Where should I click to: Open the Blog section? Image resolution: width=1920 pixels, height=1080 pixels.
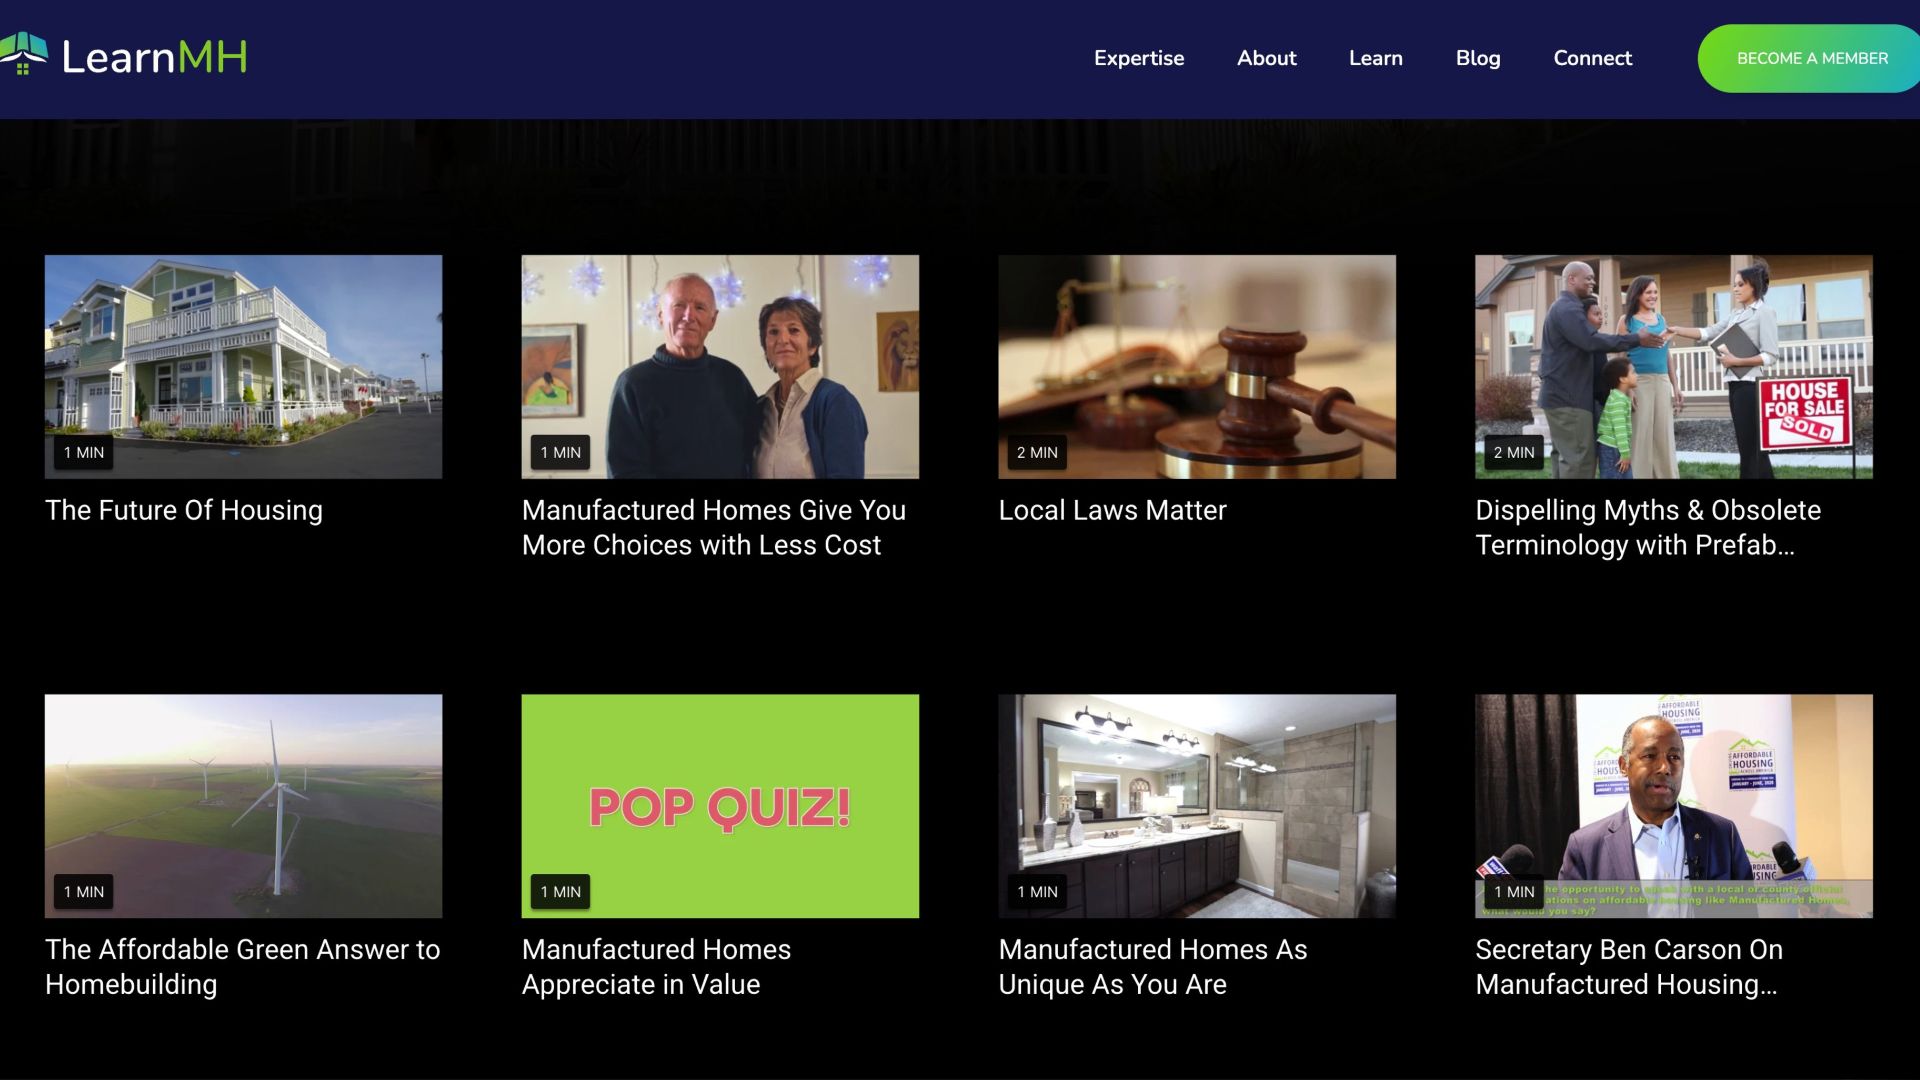tap(1478, 58)
